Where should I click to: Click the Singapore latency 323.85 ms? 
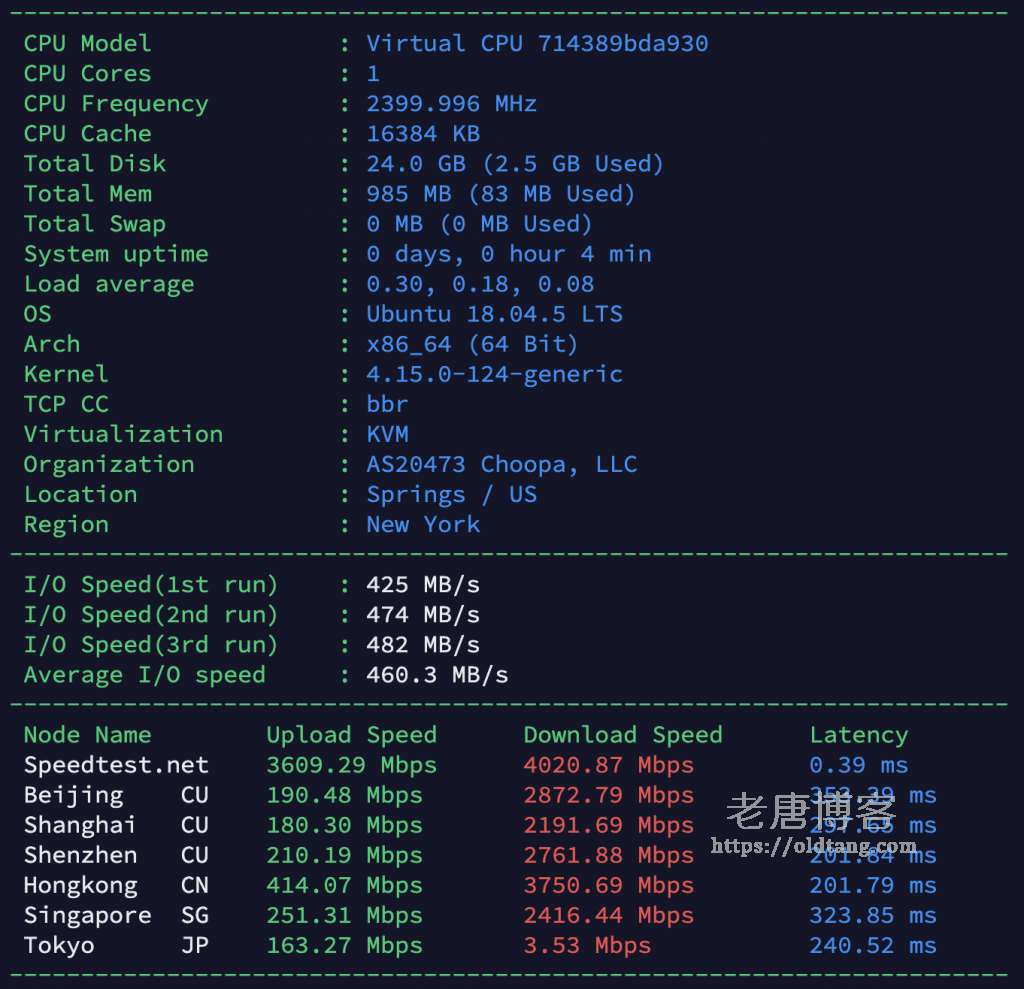point(872,915)
